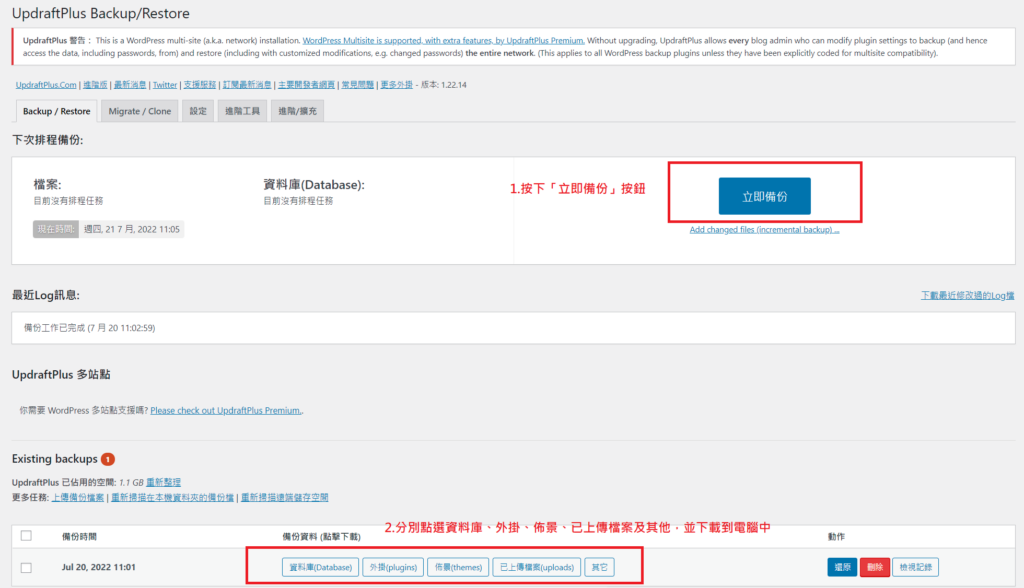The width and height of the screenshot is (1024, 588).
Task: Download the 佈景(themes) backup file
Action: (457, 567)
